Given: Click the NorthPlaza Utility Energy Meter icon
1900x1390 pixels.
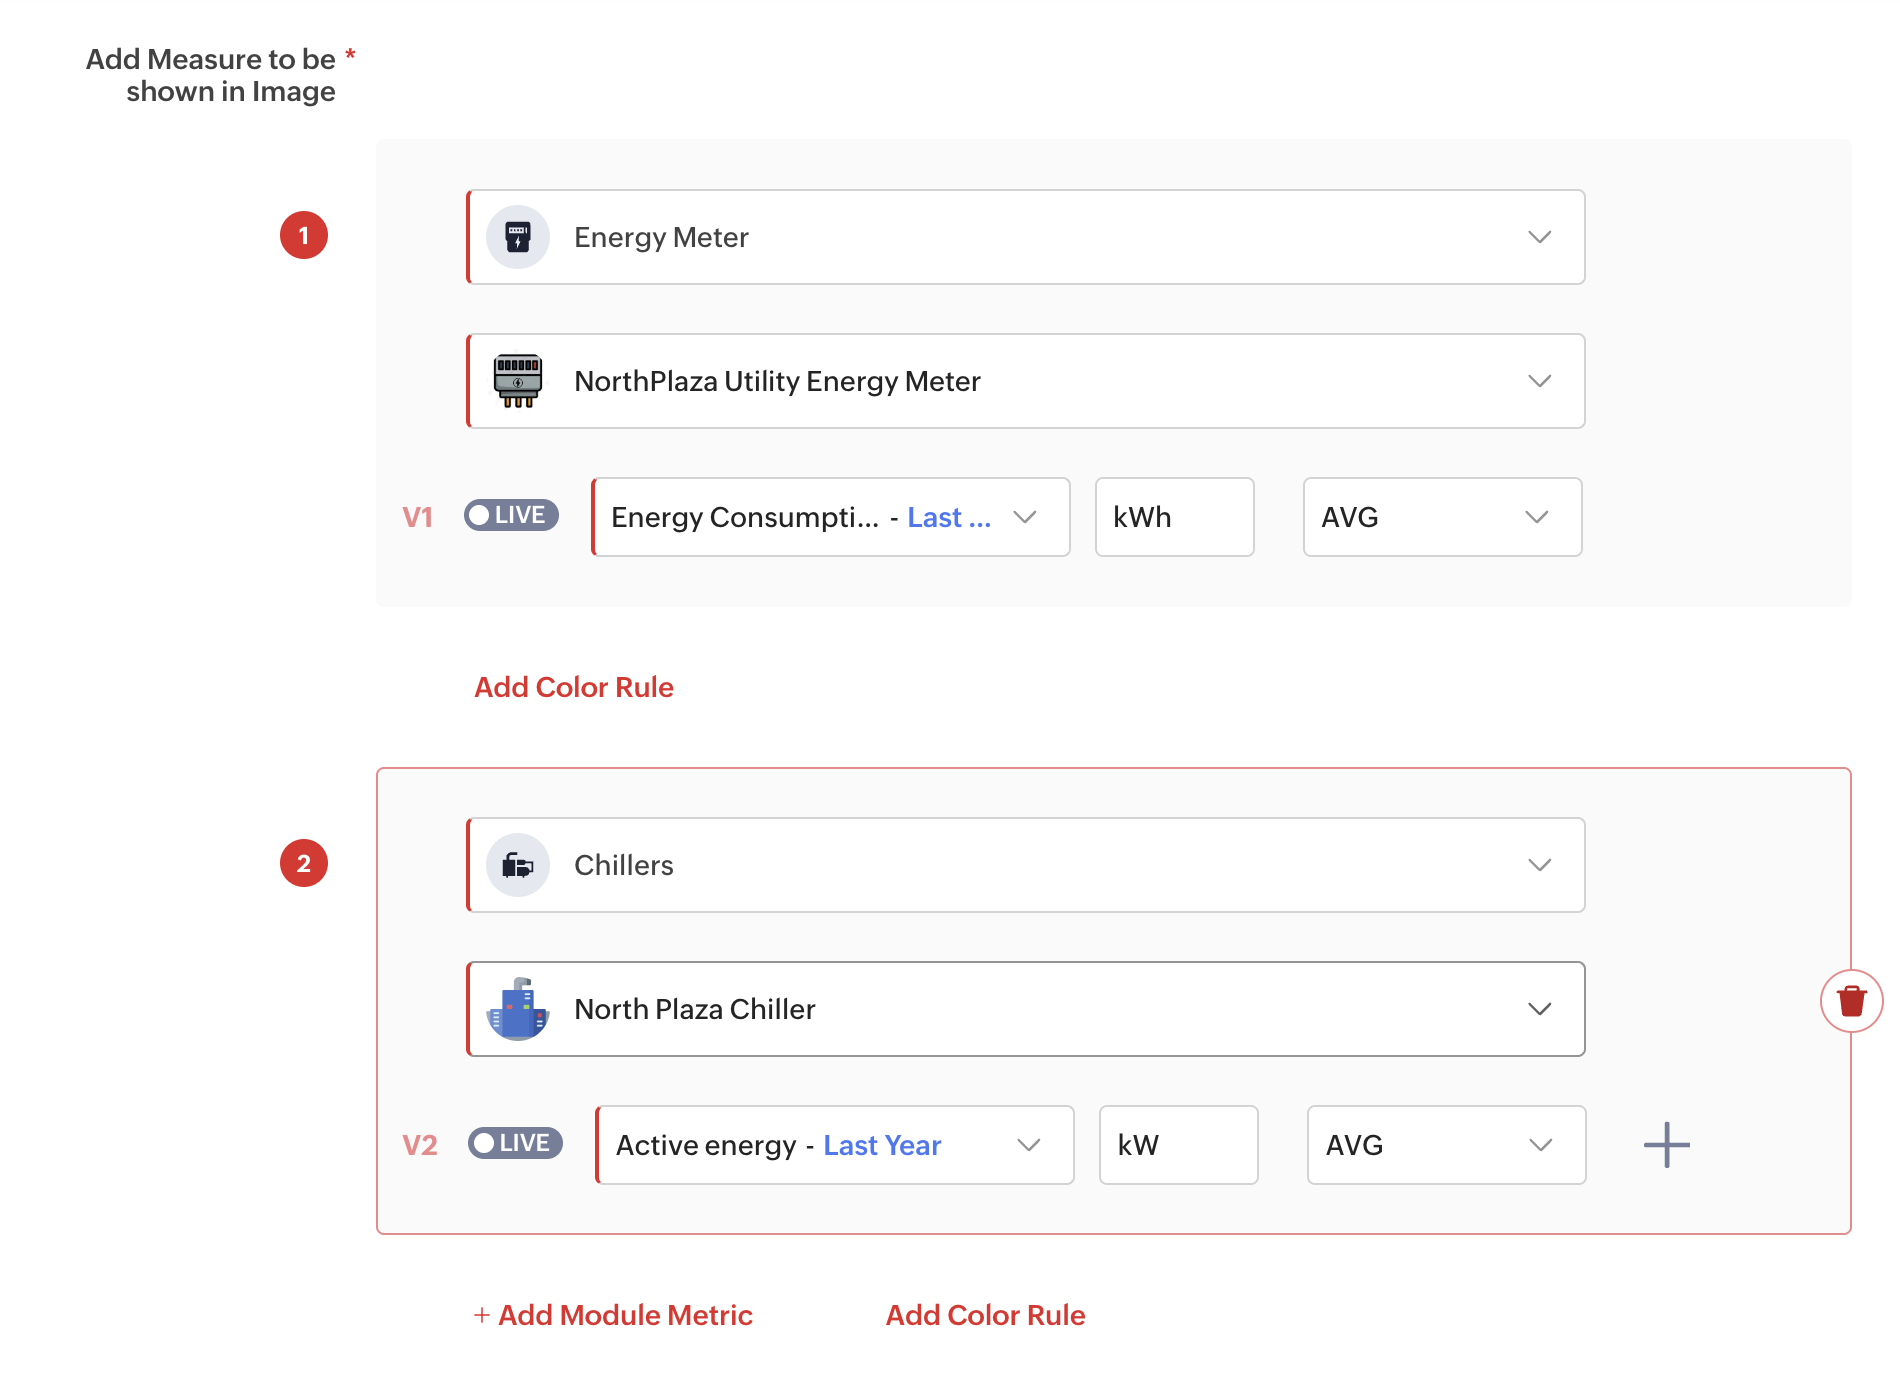Looking at the screenshot, I should point(517,381).
